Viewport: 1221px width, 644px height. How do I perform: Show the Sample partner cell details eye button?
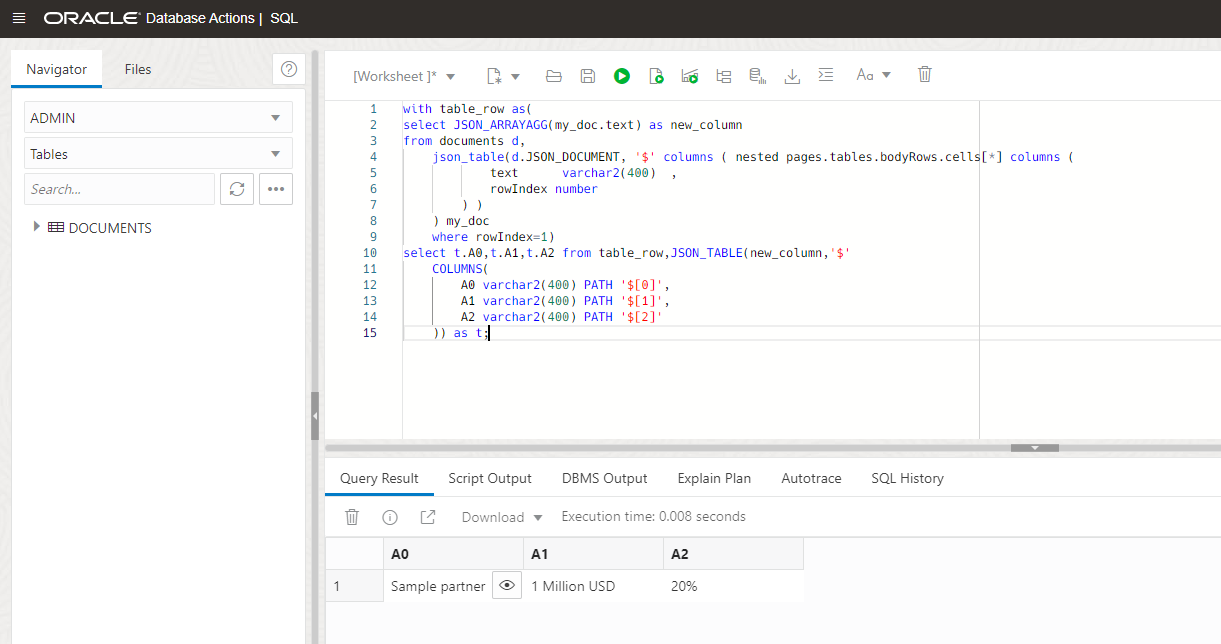(506, 585)
